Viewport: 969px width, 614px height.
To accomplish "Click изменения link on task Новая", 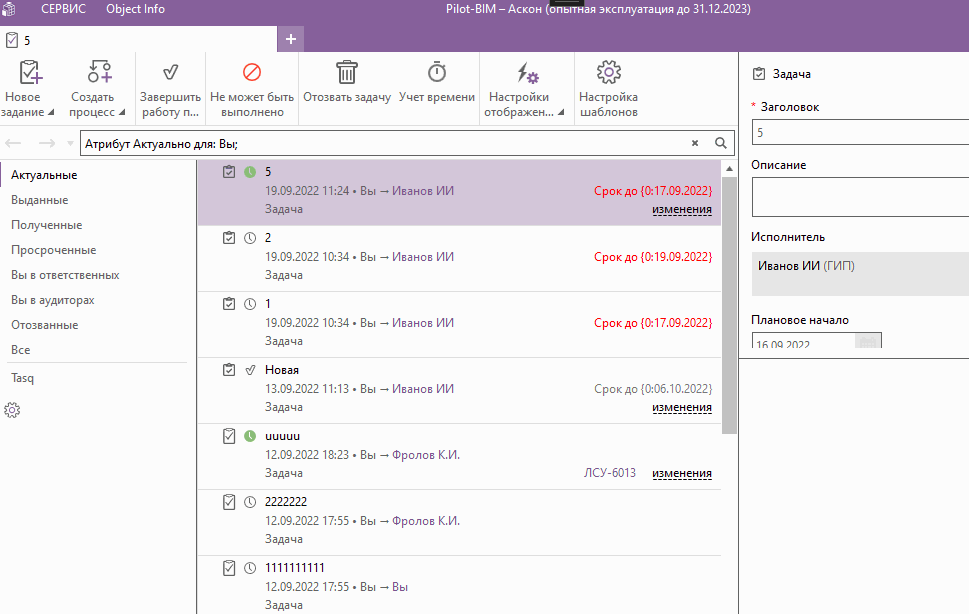I will 681,407.
